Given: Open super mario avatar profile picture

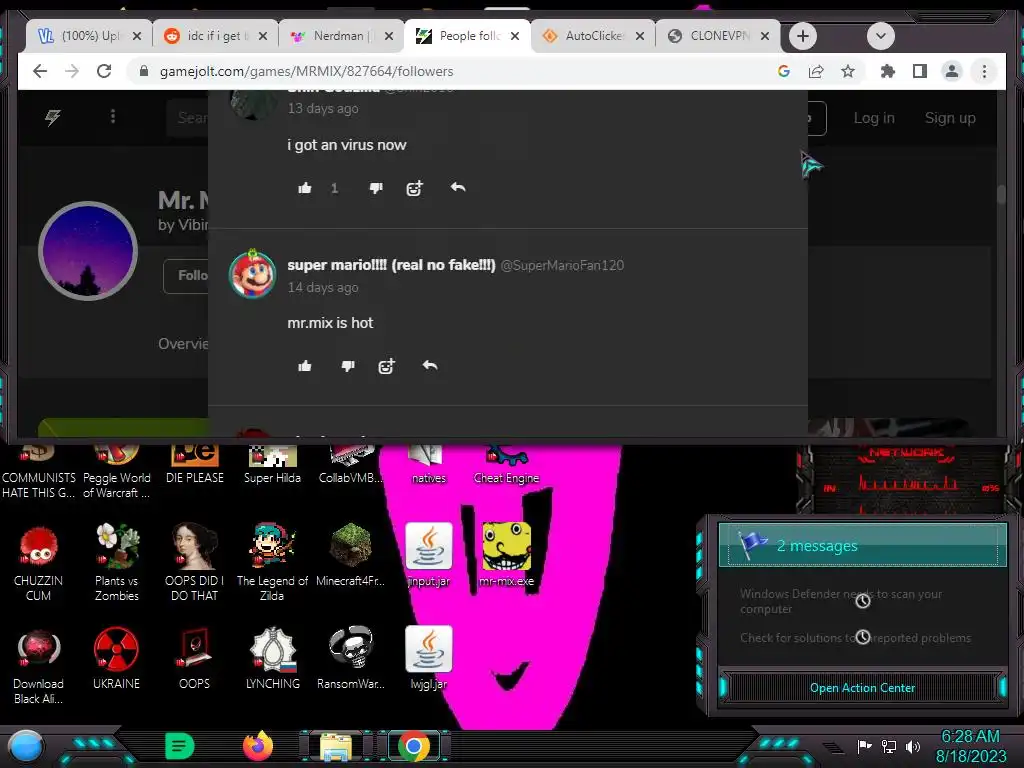Looking at the screenshot, I should [253, 274].
